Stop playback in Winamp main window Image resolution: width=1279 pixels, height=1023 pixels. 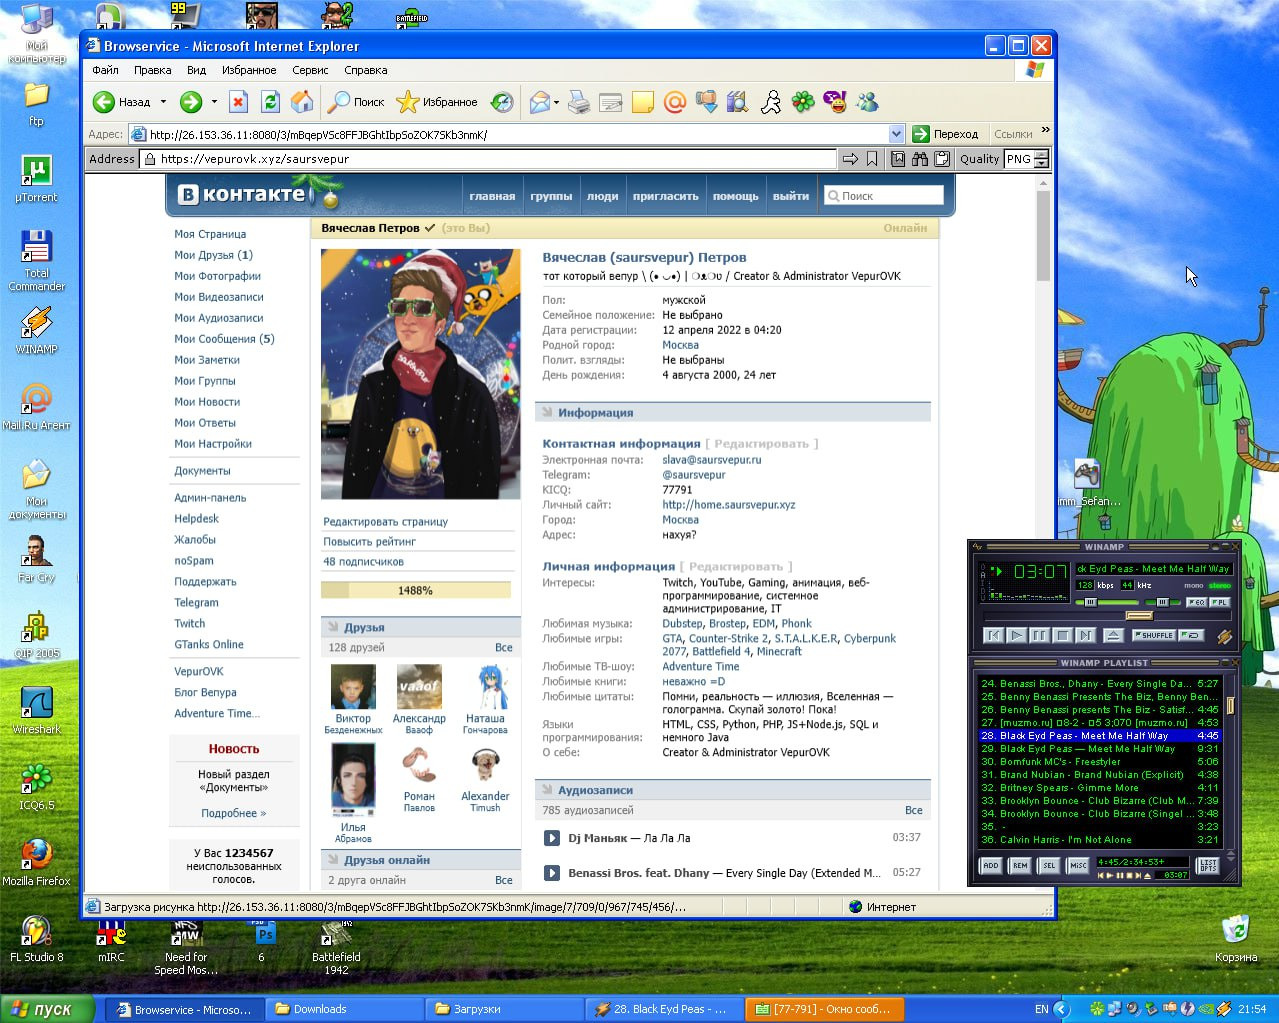(1062, 635)
